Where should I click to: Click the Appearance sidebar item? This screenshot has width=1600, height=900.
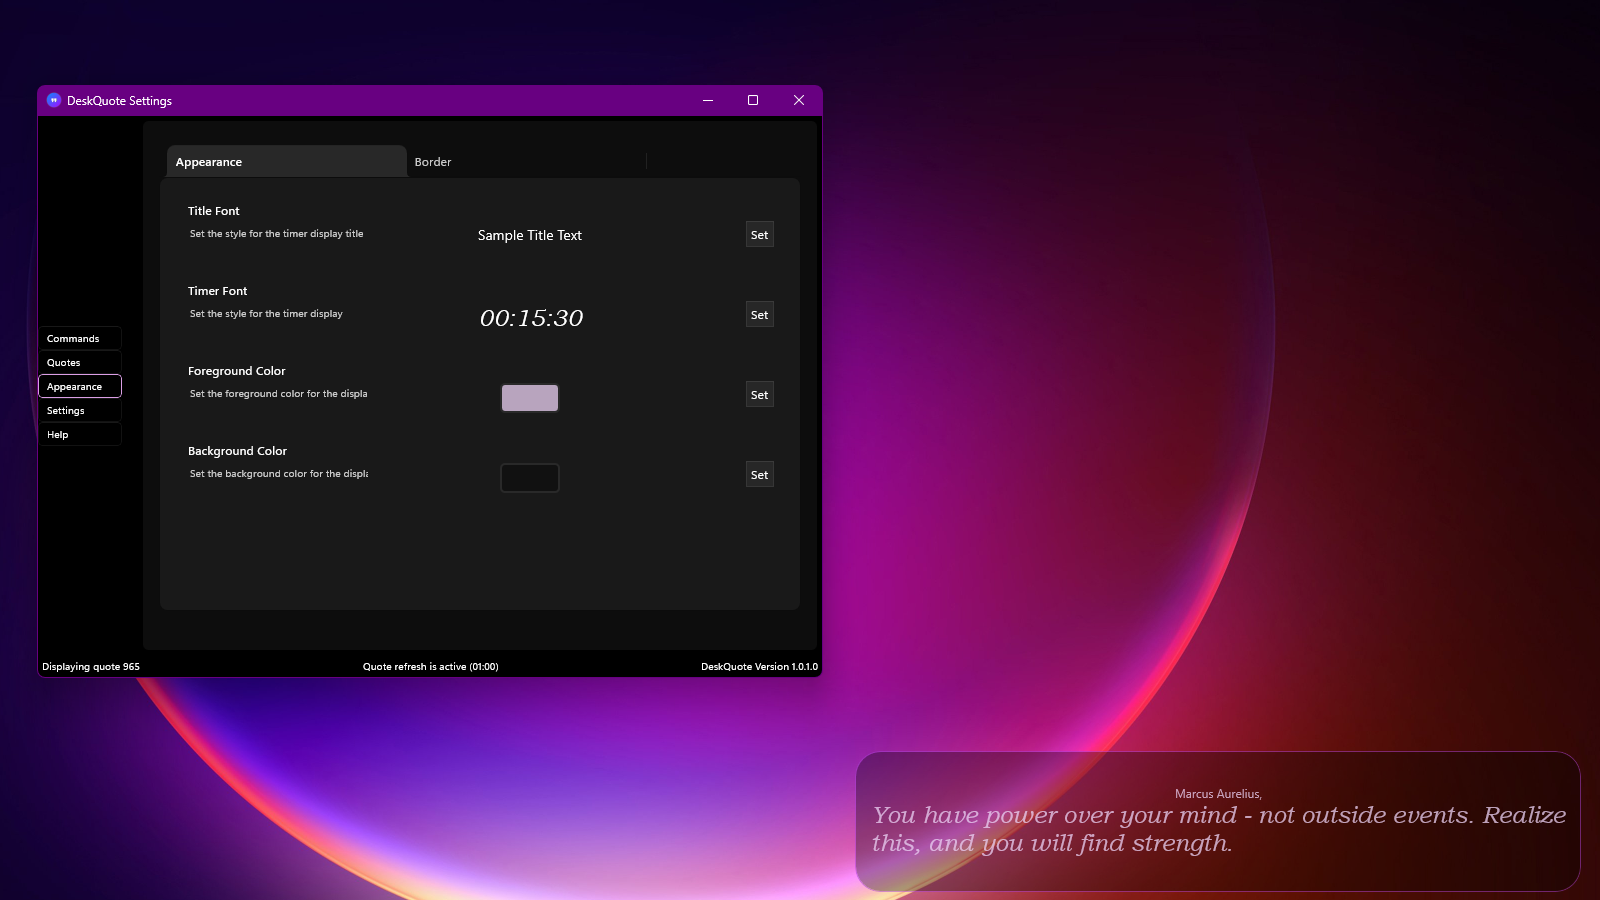pyautogui.click(x=79, y=386)
